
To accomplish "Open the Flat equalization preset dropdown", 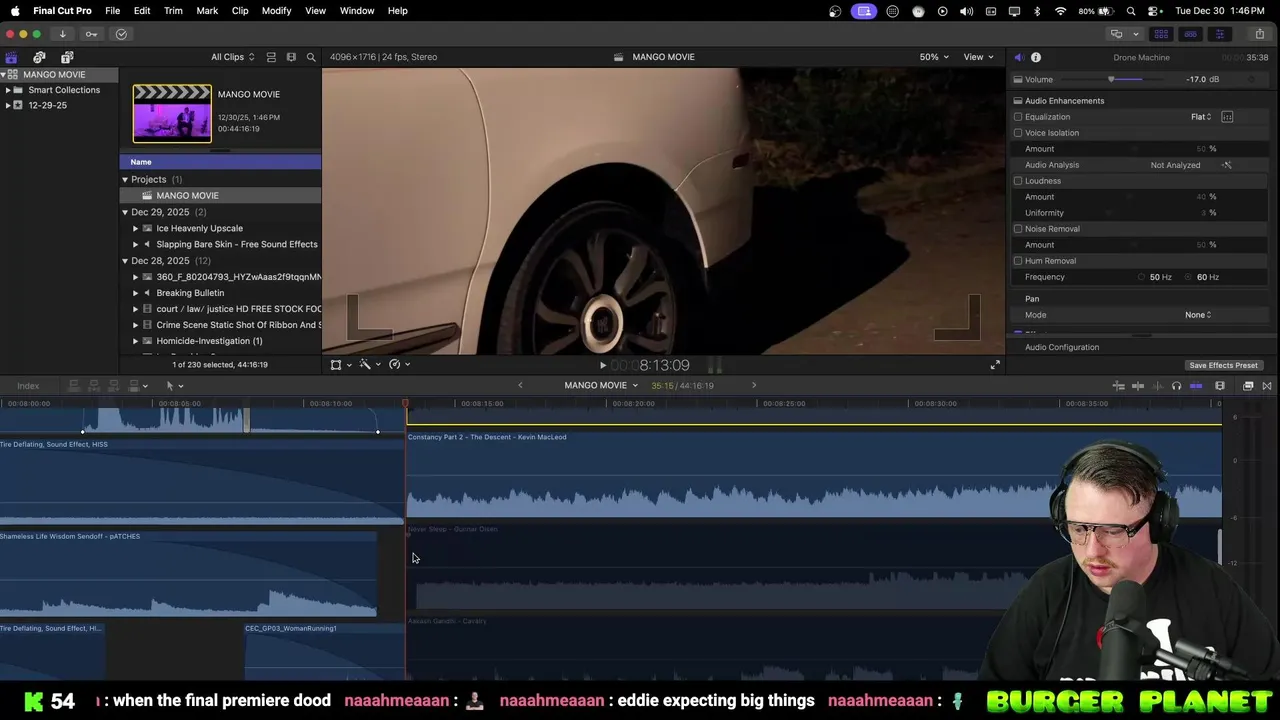I will point(1201,117).
